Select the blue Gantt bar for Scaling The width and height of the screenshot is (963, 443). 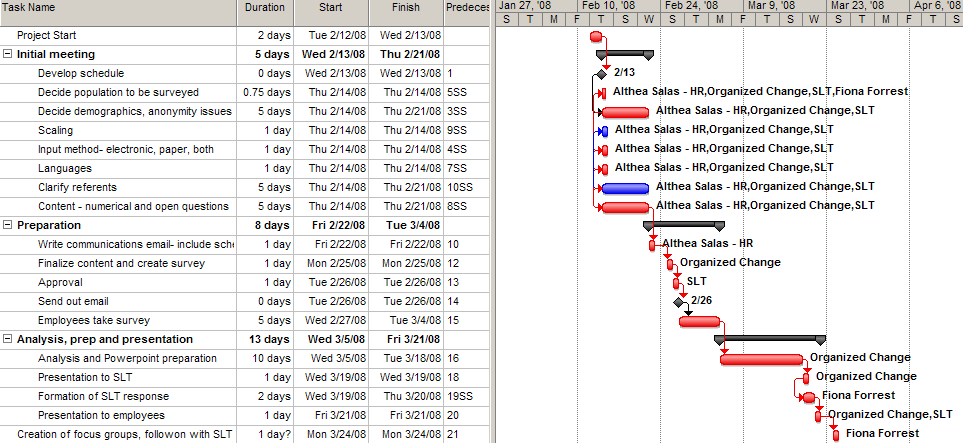(602, 131)
